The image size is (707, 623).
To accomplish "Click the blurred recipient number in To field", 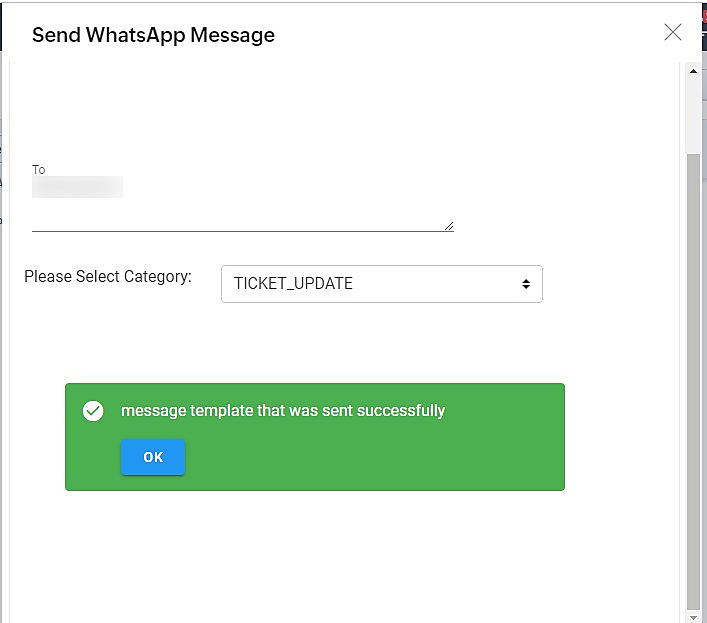I will pos(77,187).
